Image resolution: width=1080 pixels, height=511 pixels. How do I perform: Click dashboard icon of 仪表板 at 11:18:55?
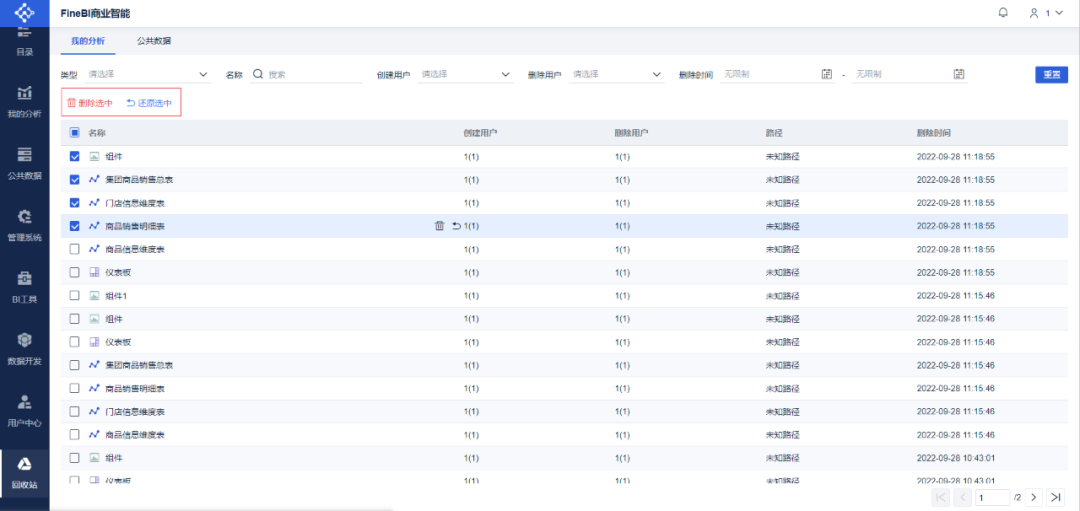coord(94,273)
